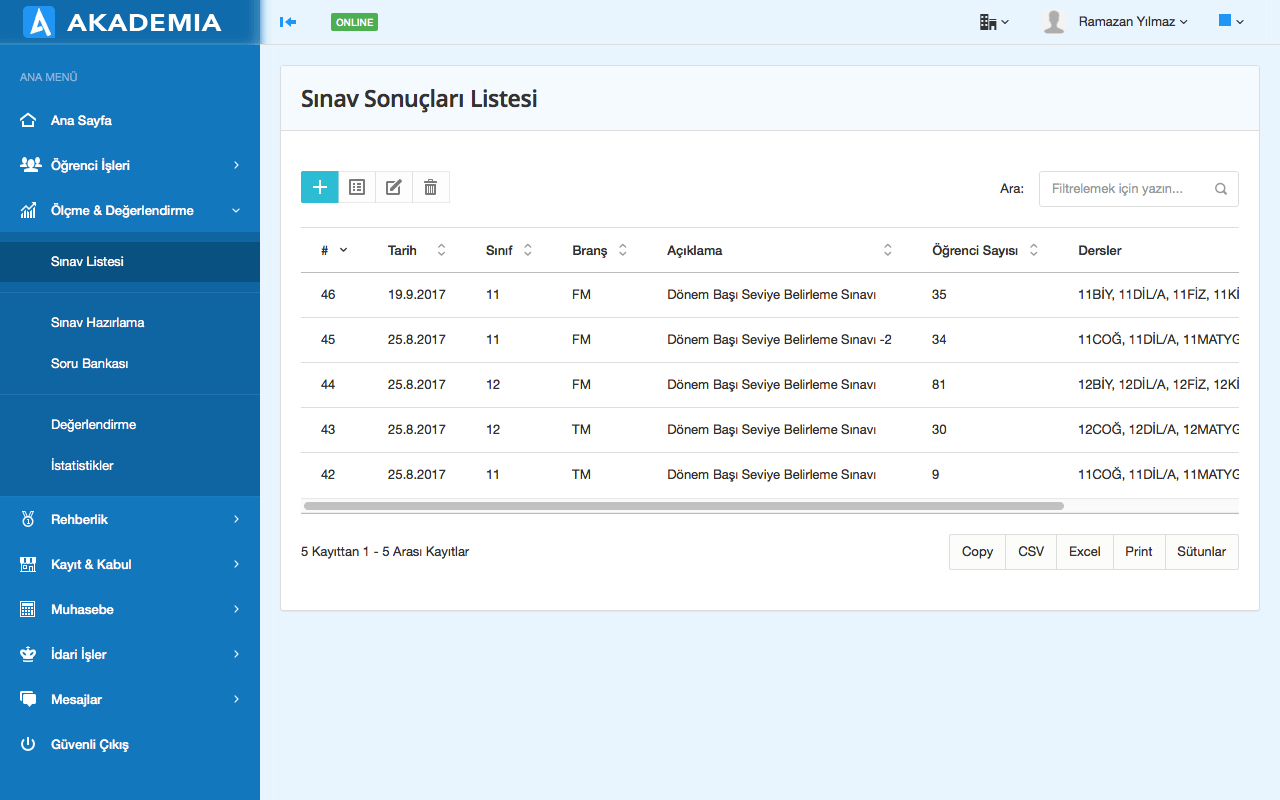Click the edit pencil icon
Image resolution: width=1280 pixels, height=800 pixels.
[394, 187]
